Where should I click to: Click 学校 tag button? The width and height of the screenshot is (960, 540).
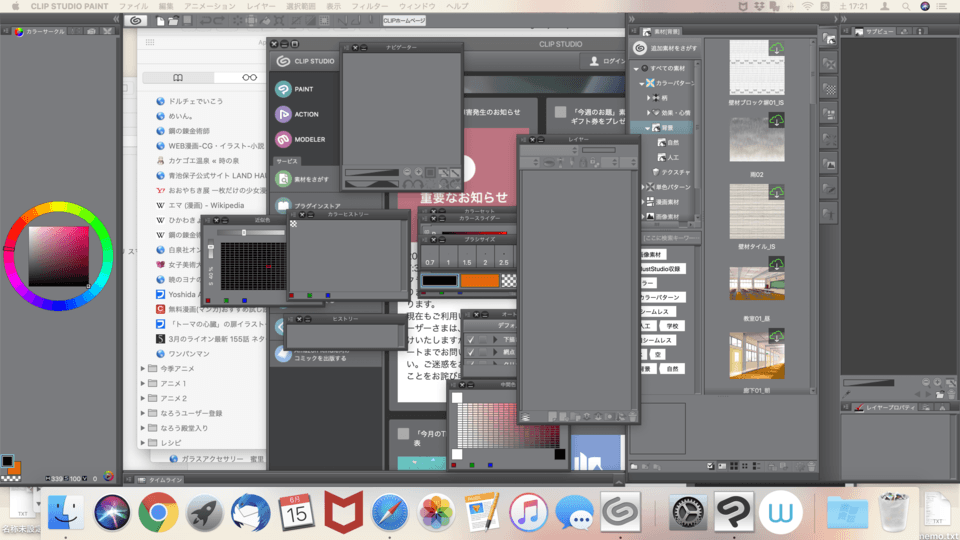672,326
